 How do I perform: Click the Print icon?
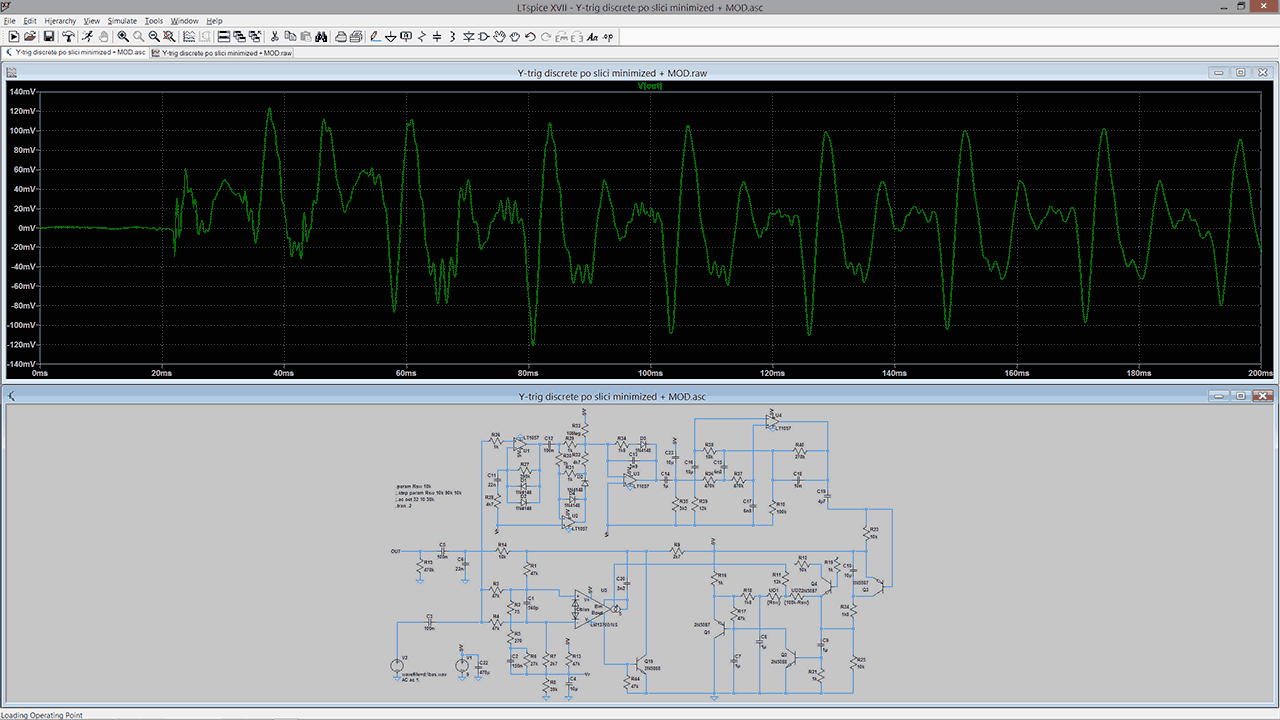point(341,37)
